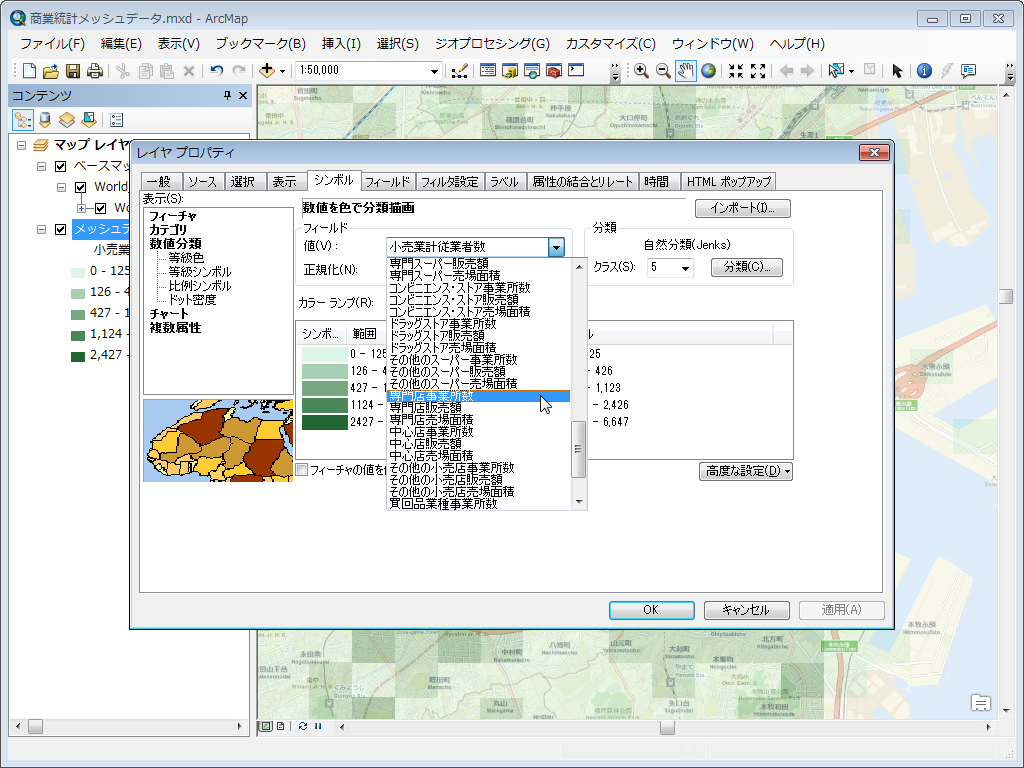The image size is (1024, 768).
Task: Click the Print icon in toolbar
Action: 95,71
